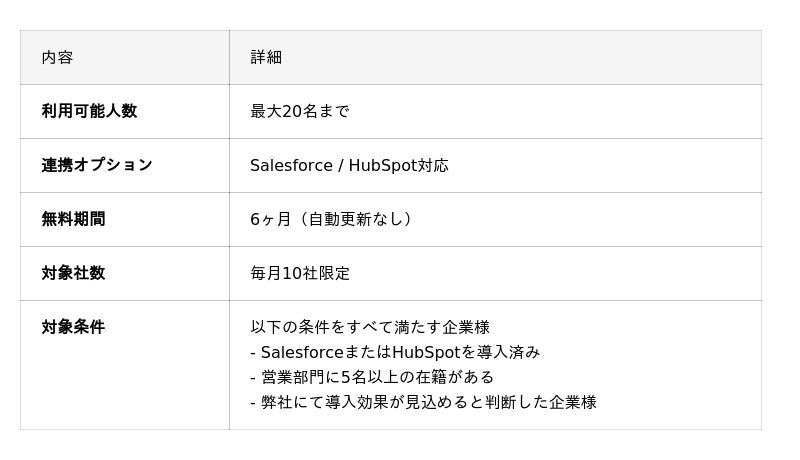800x460 pixels.
Task: Click the 20名 text in 利用可能人数 details
Action: [300, 112]
